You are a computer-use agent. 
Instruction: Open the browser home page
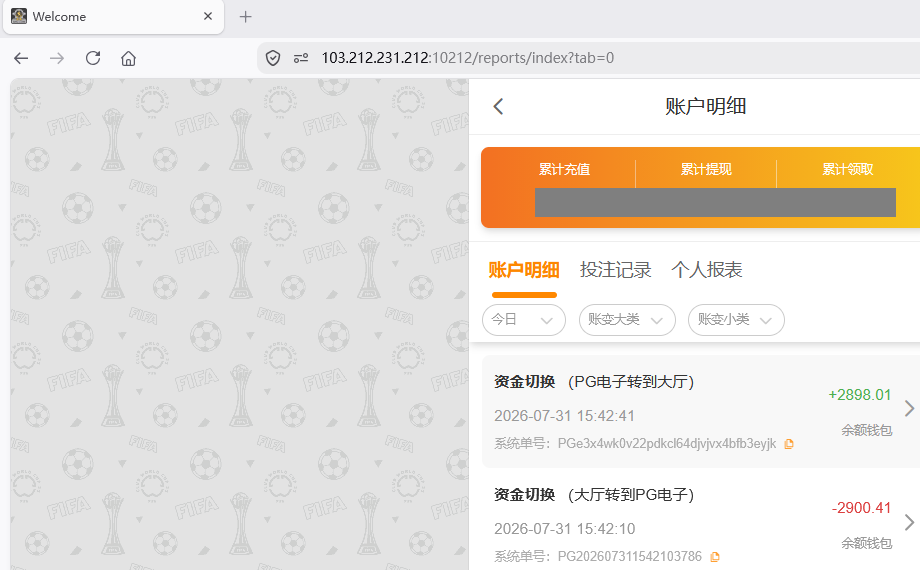point(128,58)
